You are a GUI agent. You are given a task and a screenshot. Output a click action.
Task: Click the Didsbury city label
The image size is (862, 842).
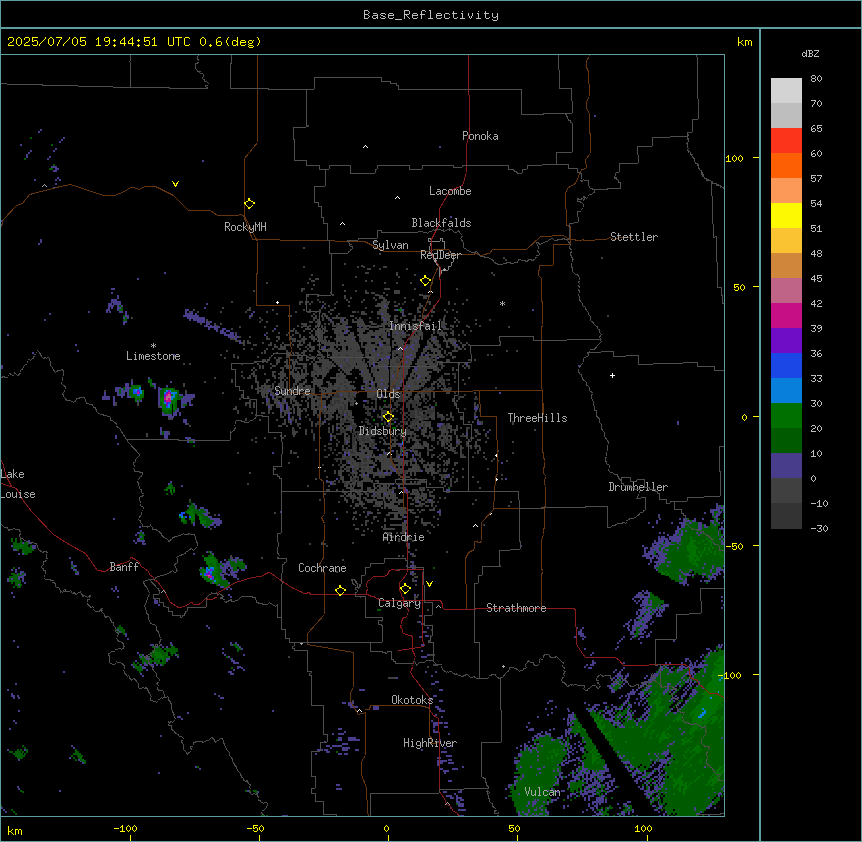tap(382, 431)
